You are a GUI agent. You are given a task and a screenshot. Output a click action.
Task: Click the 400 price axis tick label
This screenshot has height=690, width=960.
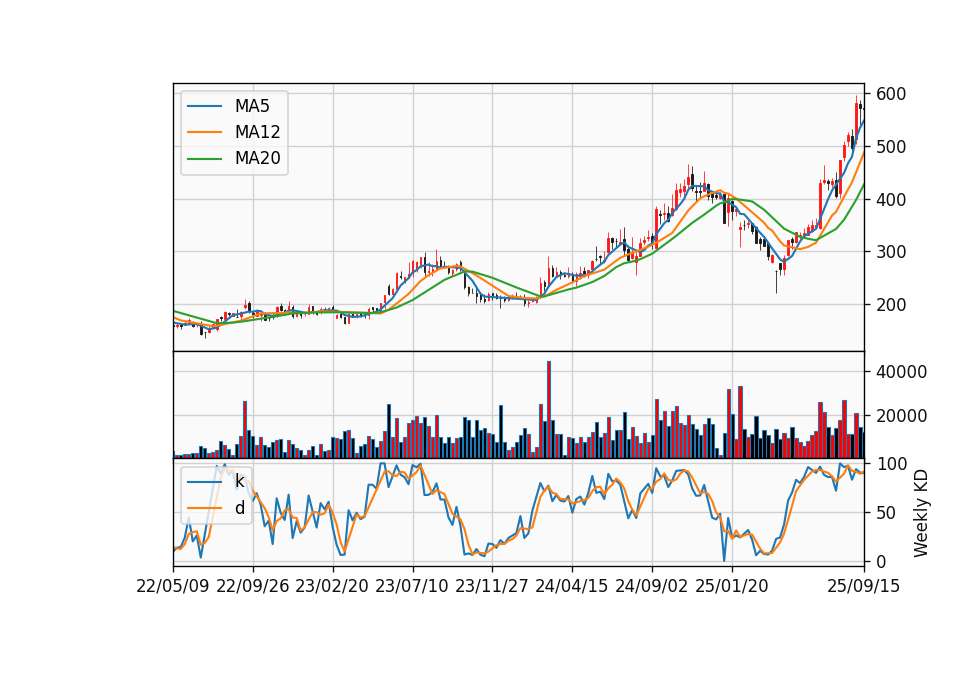[891, 200]
